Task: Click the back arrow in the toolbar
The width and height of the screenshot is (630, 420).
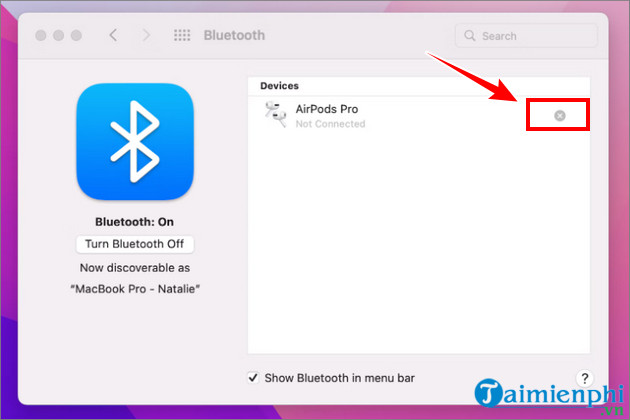Action: [113, 35]
